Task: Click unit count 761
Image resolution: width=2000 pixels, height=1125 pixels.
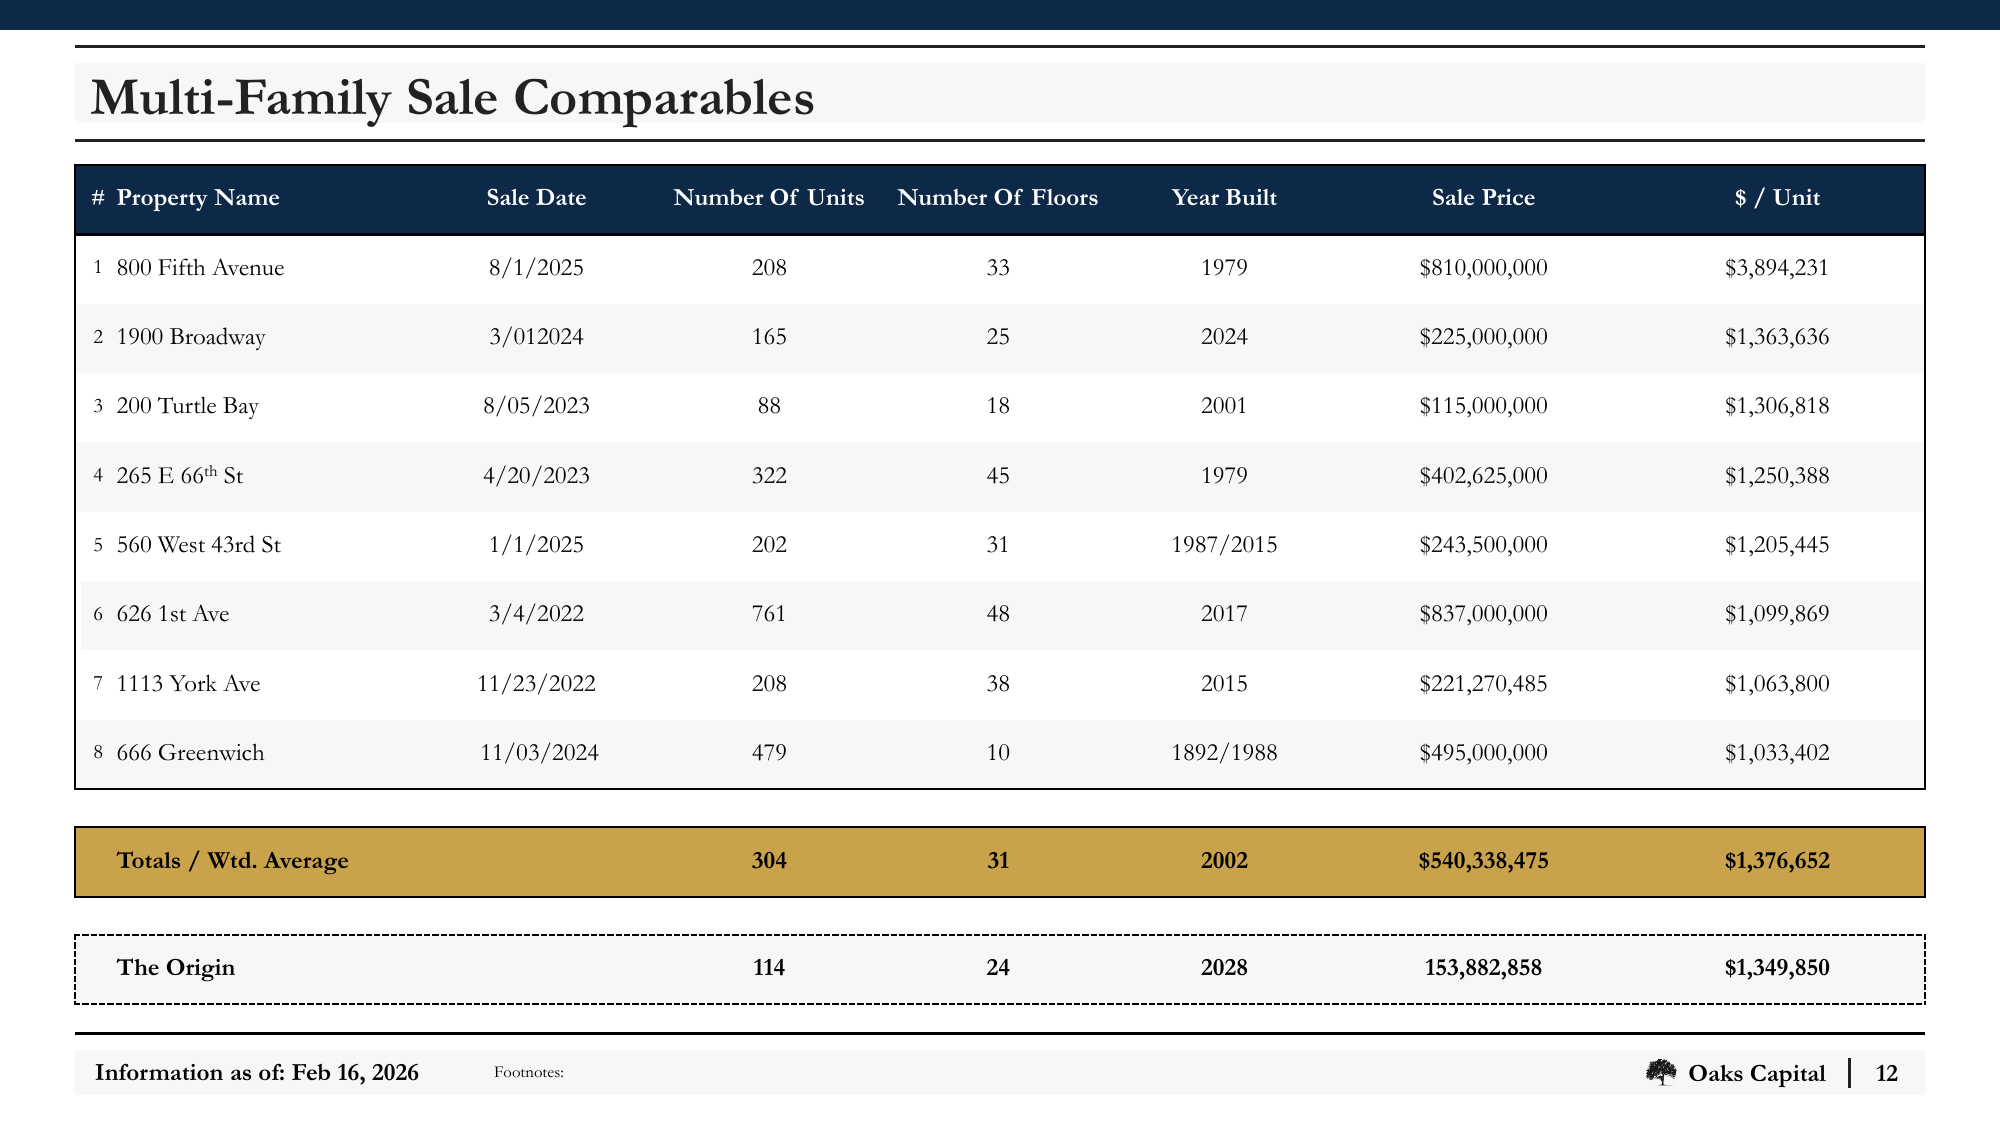Action: (x=769, y=614)
